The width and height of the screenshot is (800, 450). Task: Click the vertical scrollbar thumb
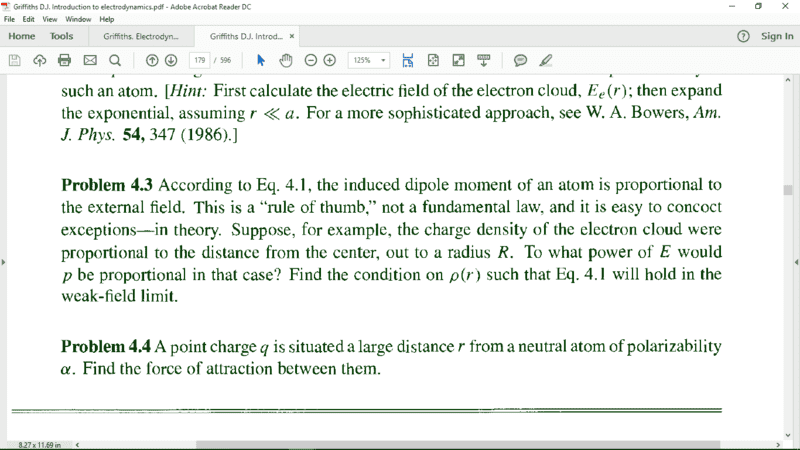tap(788, 190)
